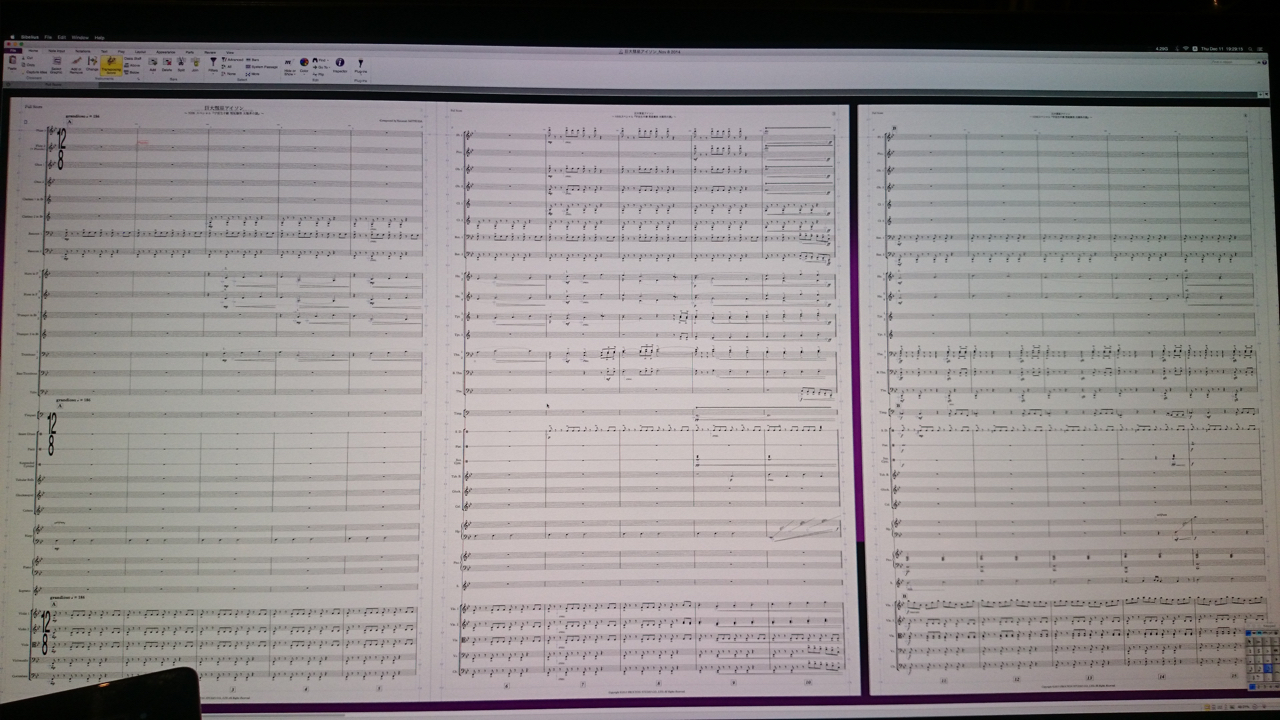Click the Wi-Fi status icon
Screen dimensions: 1280x720
1186,48
